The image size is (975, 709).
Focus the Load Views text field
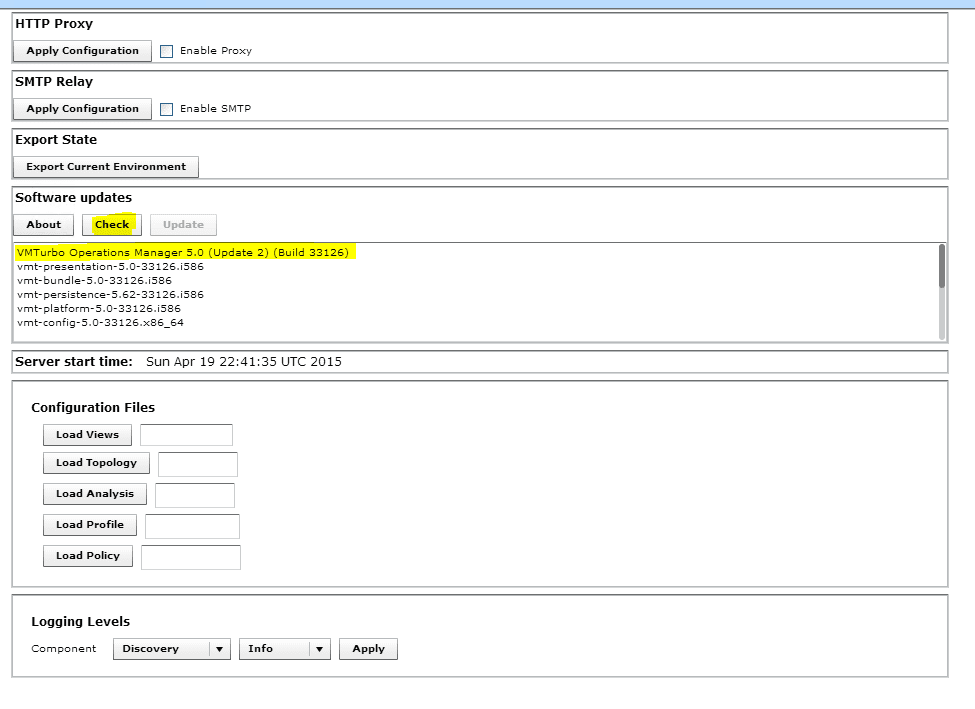[x=187, y=435]
